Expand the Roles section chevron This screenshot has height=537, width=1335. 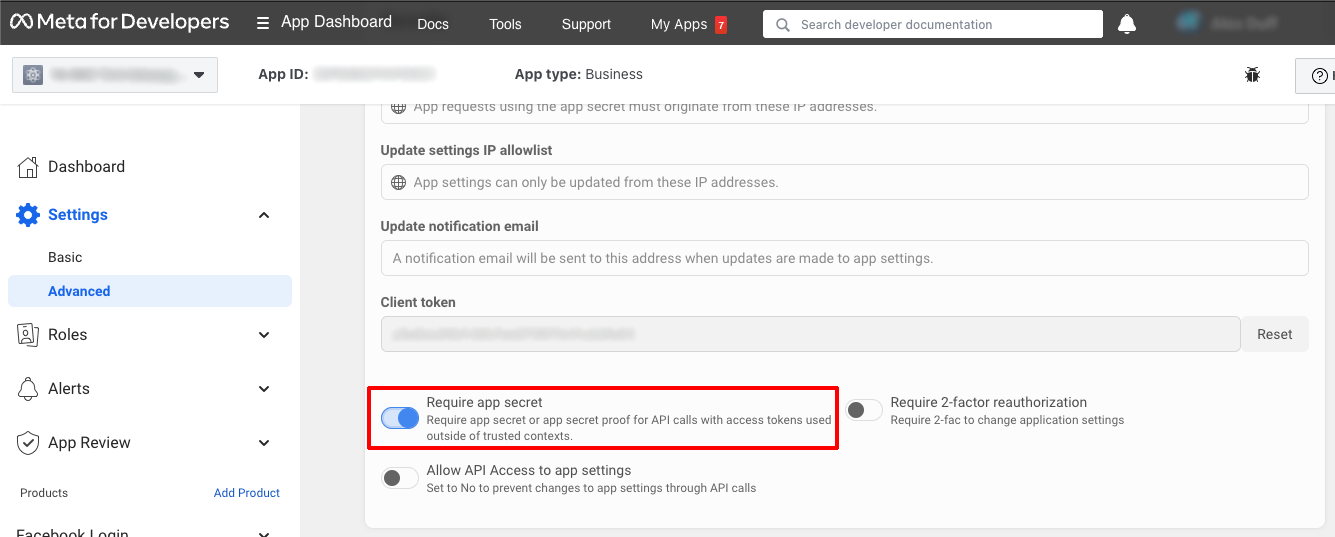[264, 335]
